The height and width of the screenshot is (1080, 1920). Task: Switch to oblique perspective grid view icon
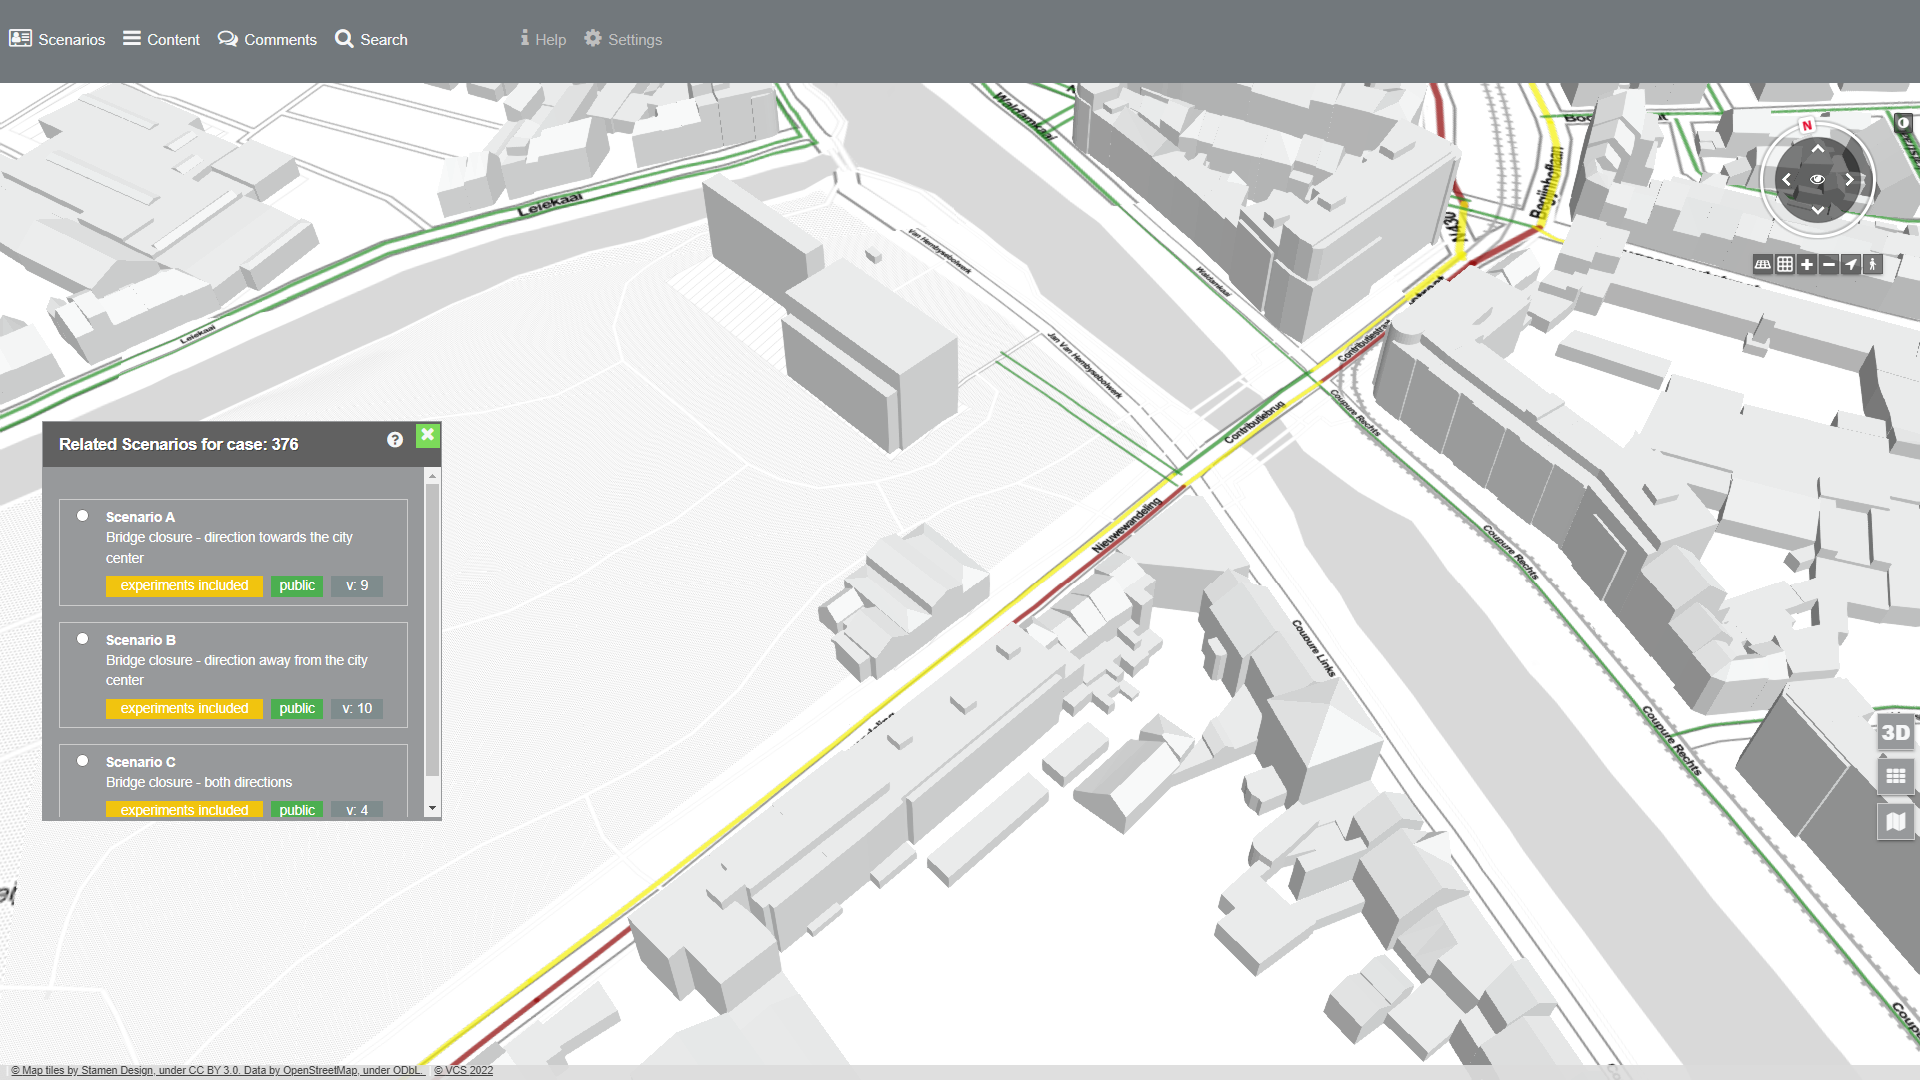(1763, 265)
